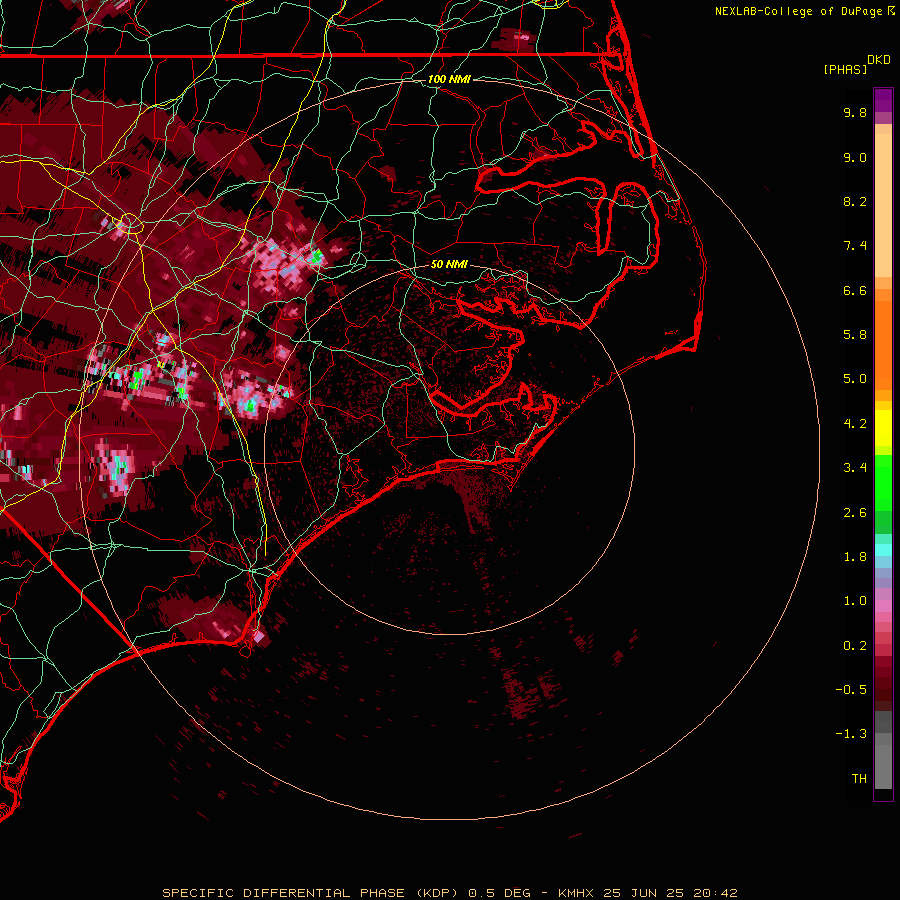Click the 3.4 scale label

pyautogui.click(x=855, y=468)
